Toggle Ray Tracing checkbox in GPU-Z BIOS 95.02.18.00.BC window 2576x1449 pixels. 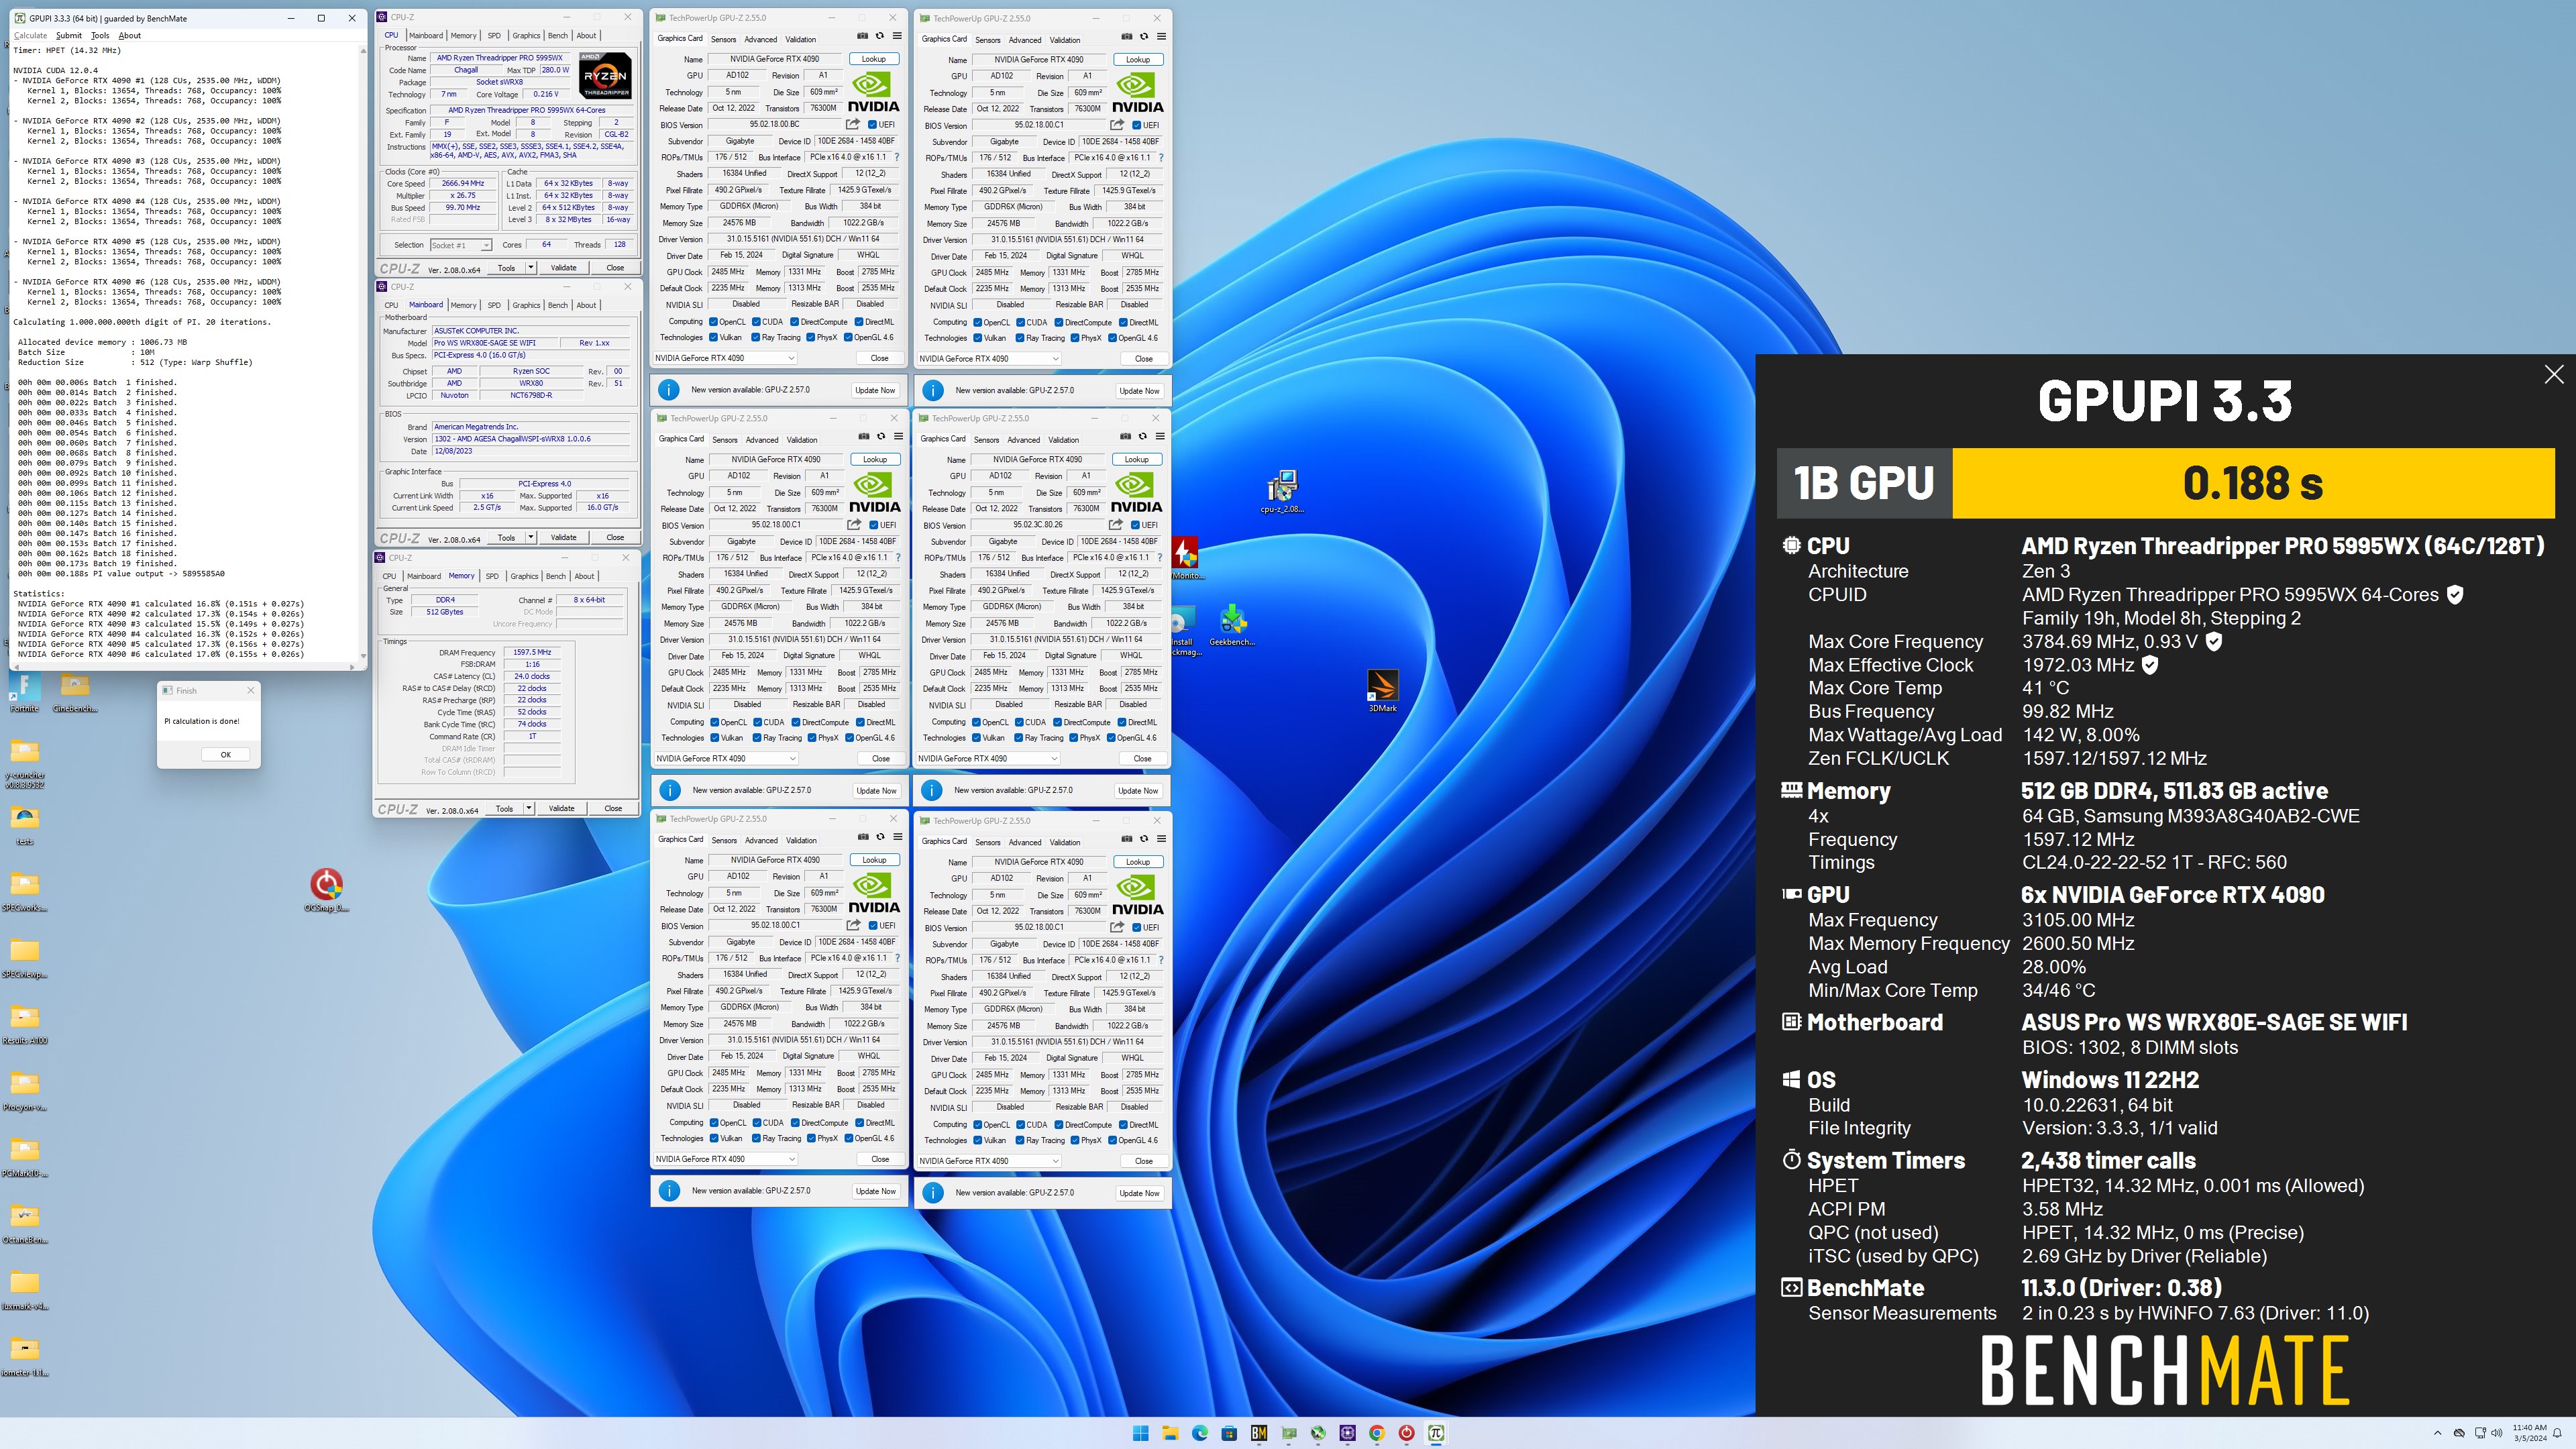coord(756,338)
